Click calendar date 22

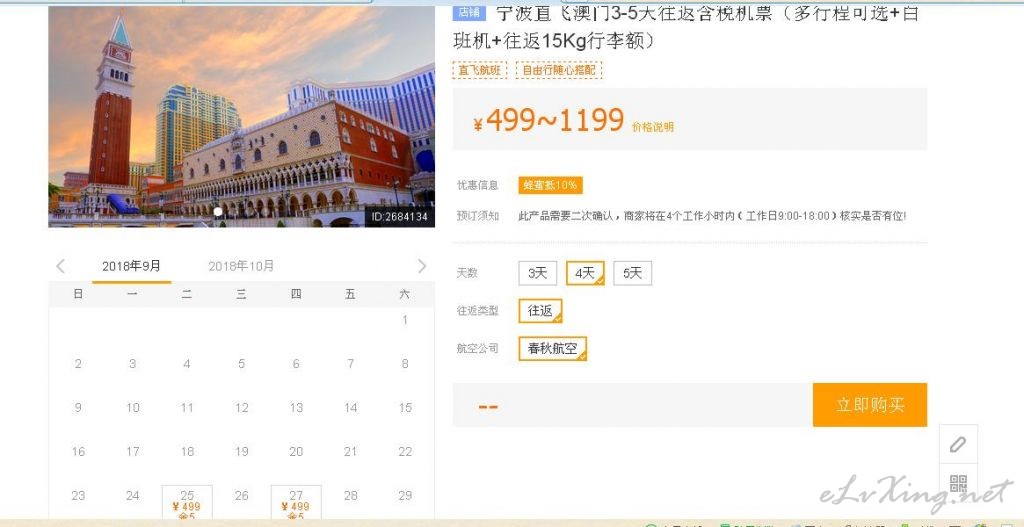click(x=405, y=451)
